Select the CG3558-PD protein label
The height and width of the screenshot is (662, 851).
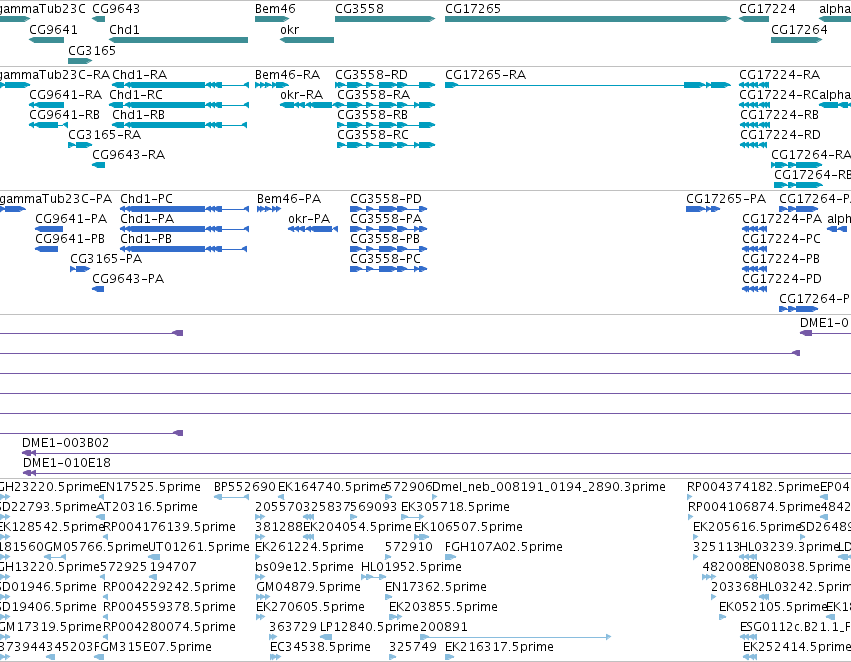coord(386,199)
